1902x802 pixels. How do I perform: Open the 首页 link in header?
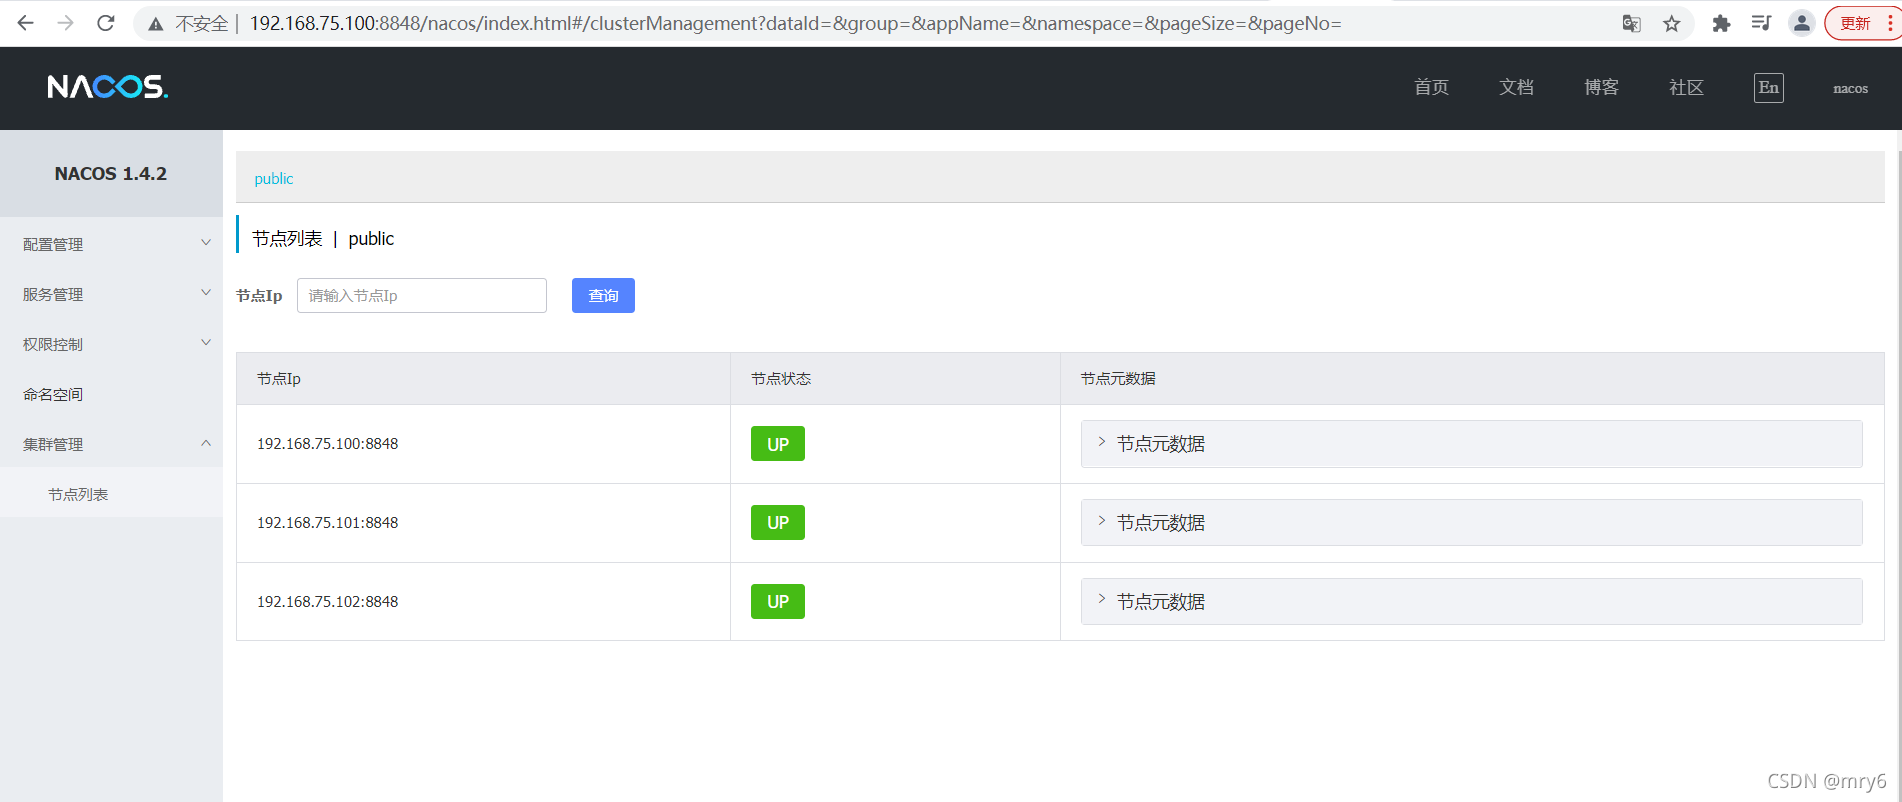[1431, 88]
